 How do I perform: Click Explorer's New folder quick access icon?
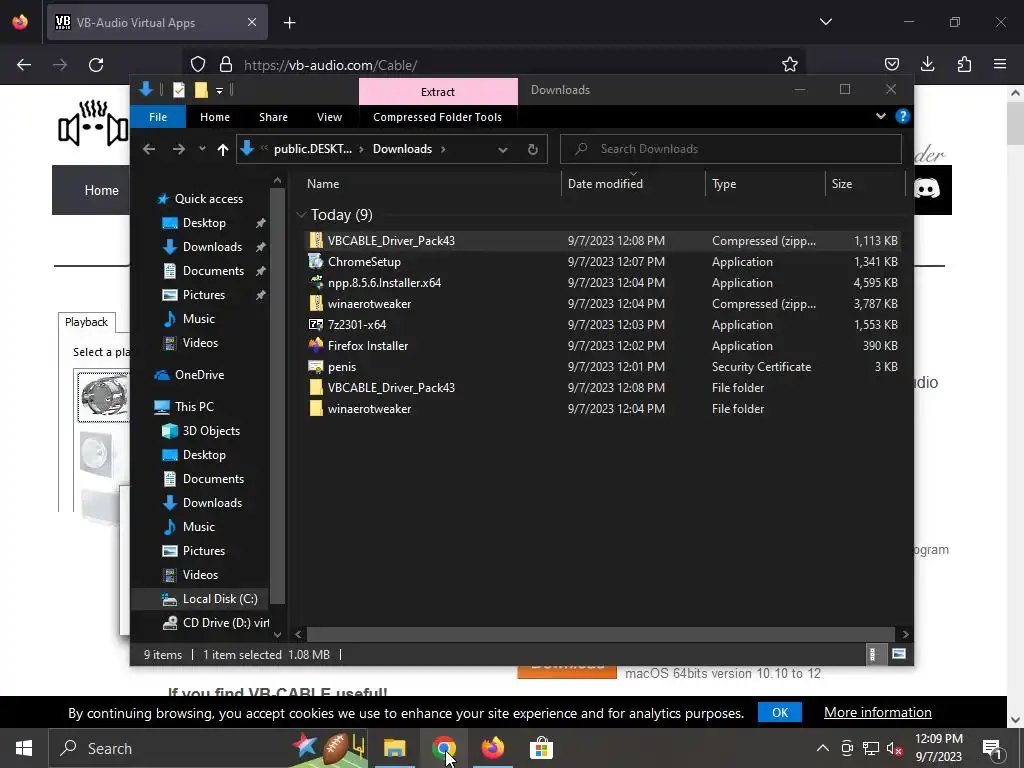click(201, 90)
